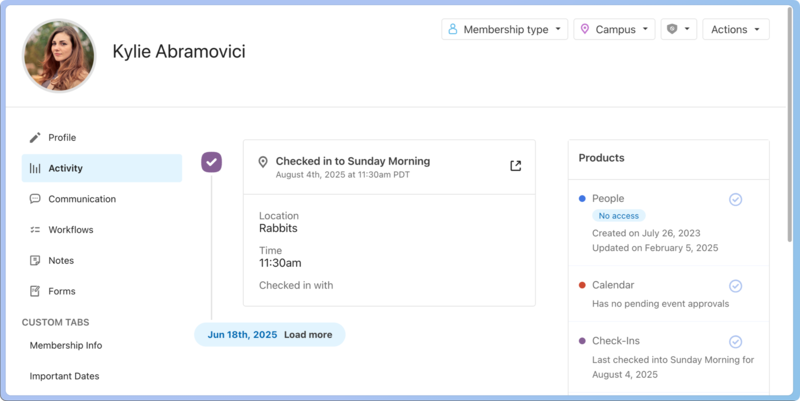Open check-in in new window icon

(515, 166)
